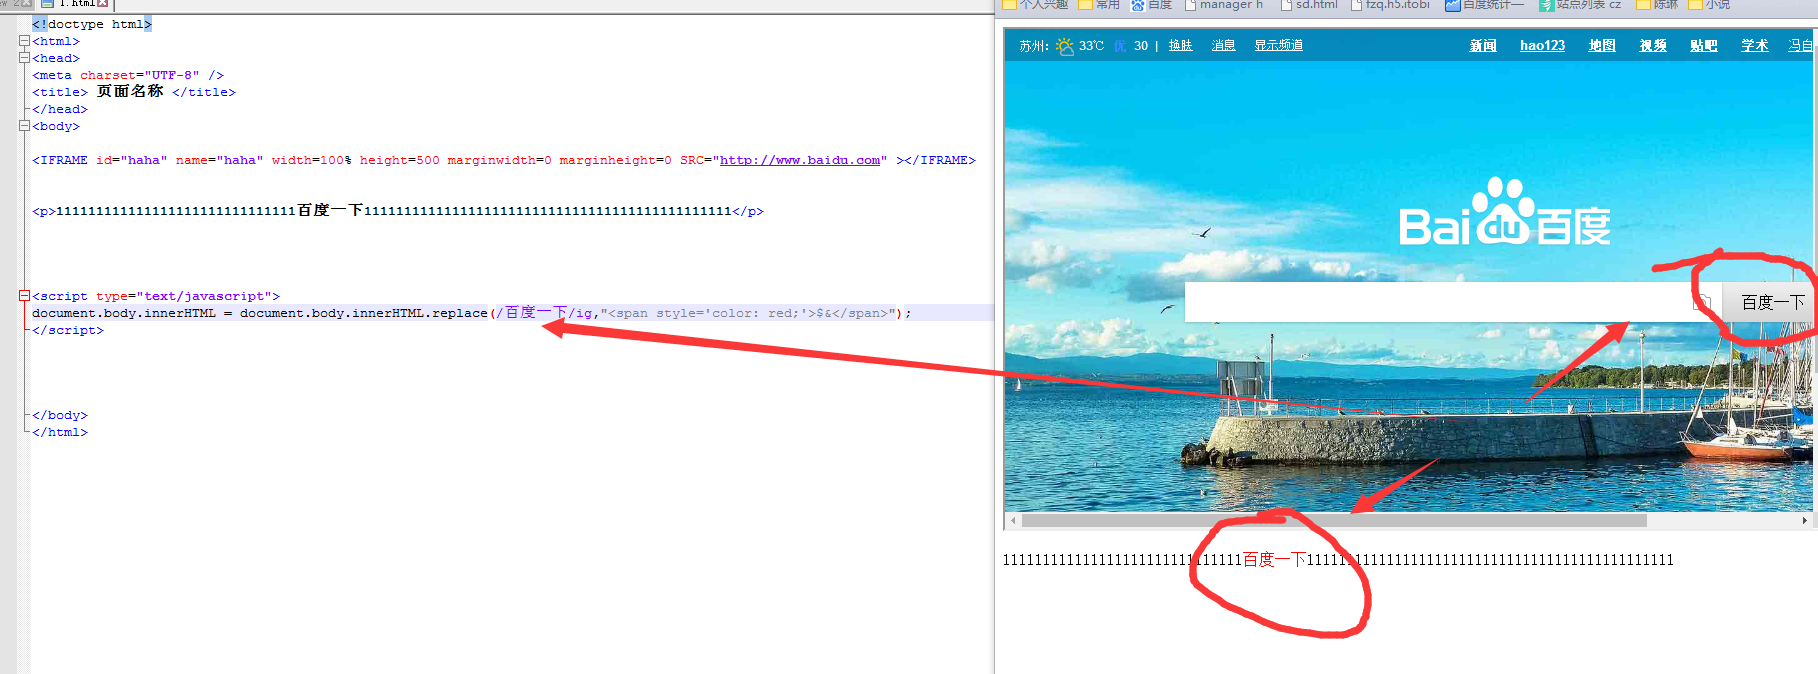Viewport: 1818px width, 674px height.
Task: Click the IFRAME id="haha" code line
Action: (x=504, y=160)
